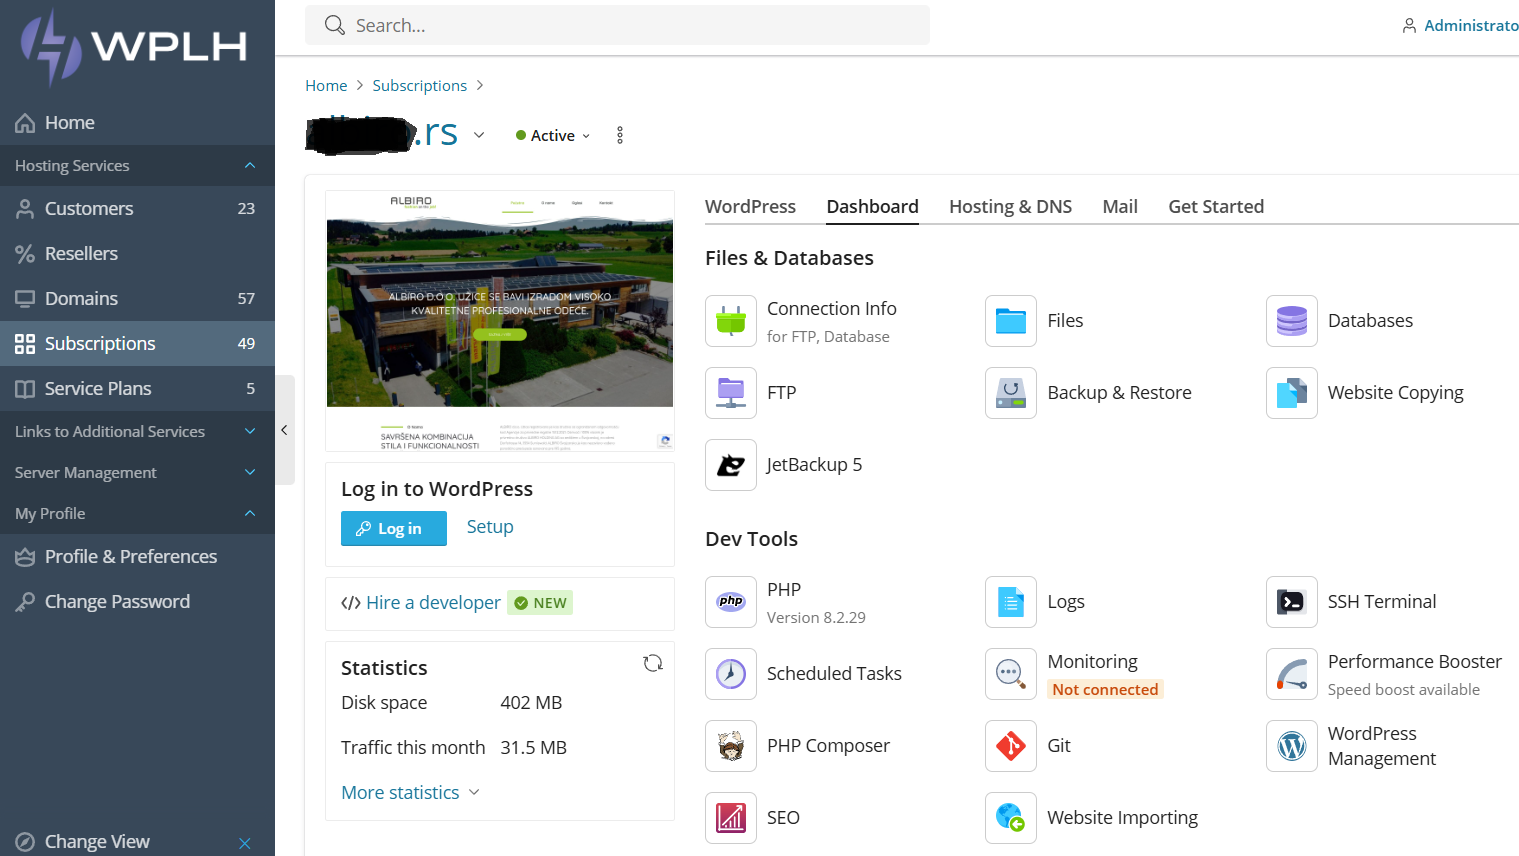
Task: Click the Hire a developer link
Action: [x=433, y=602]
